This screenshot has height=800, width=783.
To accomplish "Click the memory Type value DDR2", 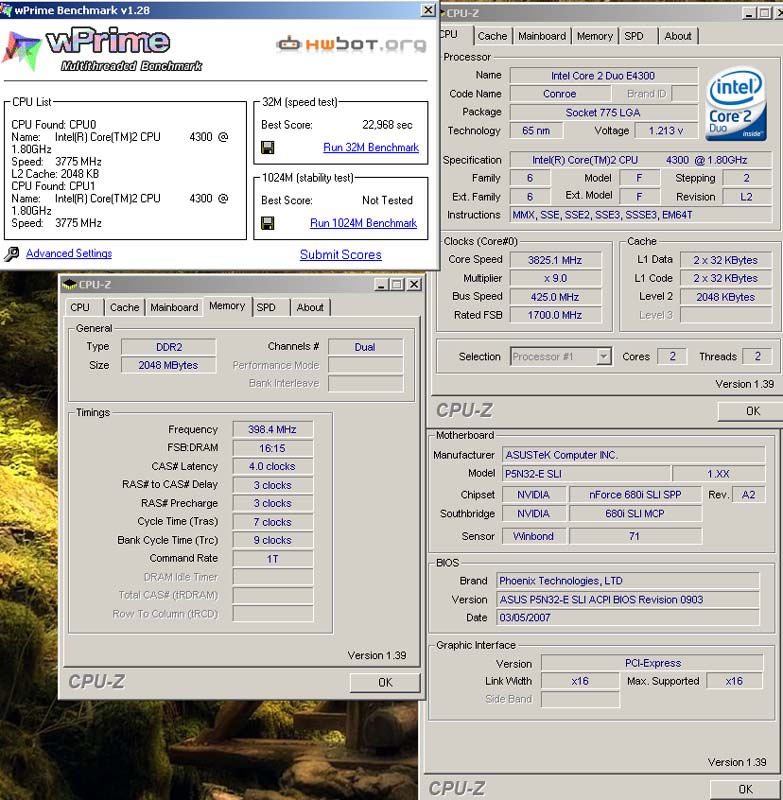I will 169,347.
